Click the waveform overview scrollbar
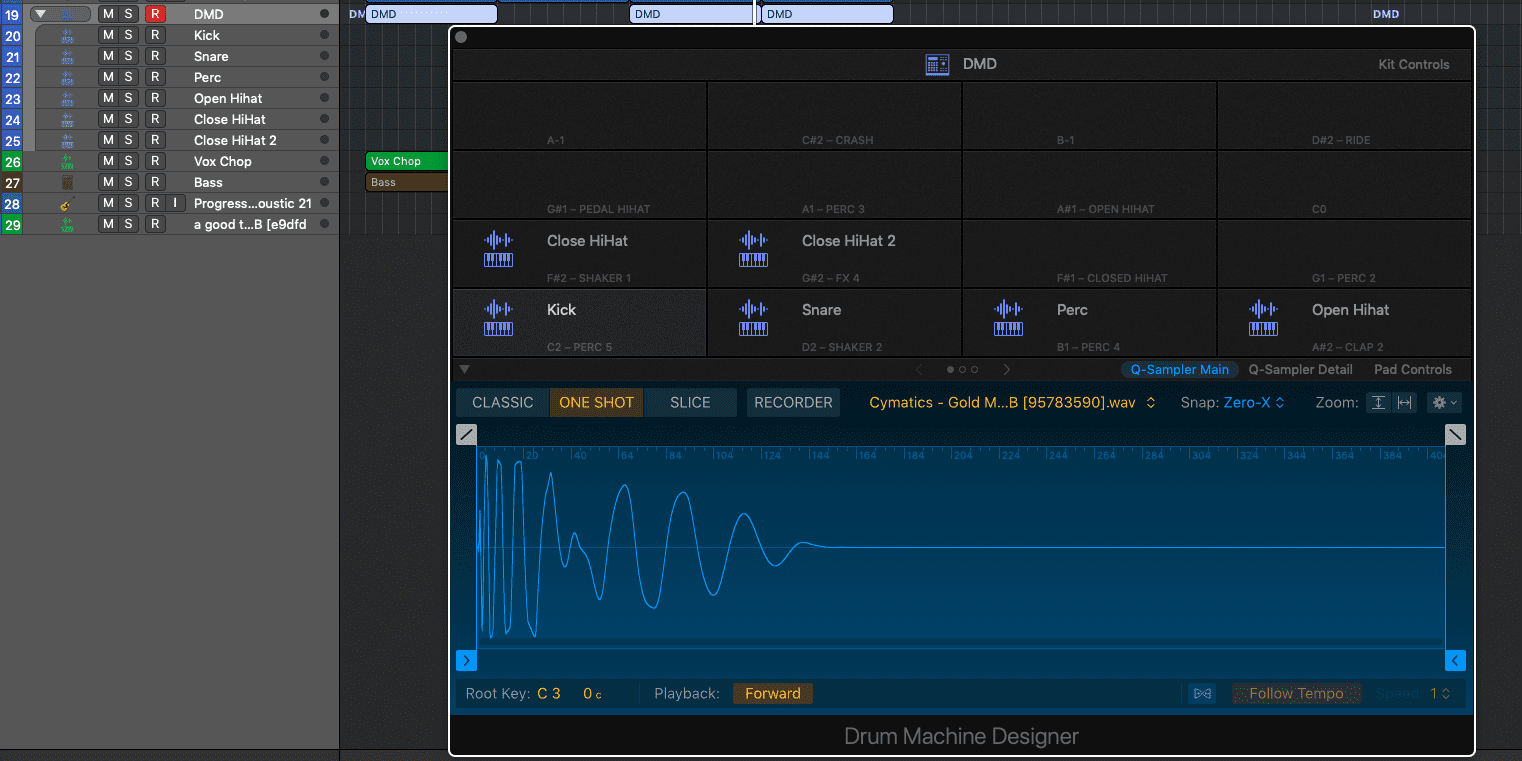The image size is (1522, 761). coord(960,643)
